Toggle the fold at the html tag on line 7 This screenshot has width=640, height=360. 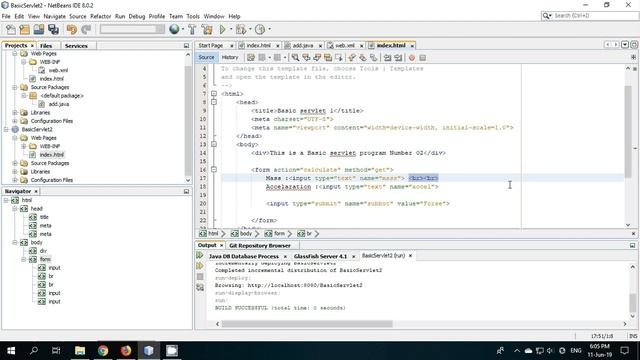click(214, 94)
